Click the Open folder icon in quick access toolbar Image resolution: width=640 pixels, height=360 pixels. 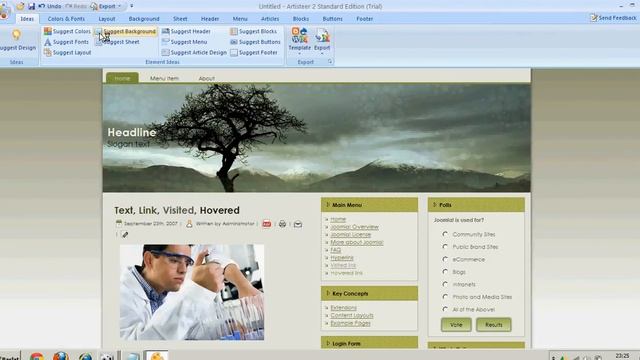tap(20, 6)
